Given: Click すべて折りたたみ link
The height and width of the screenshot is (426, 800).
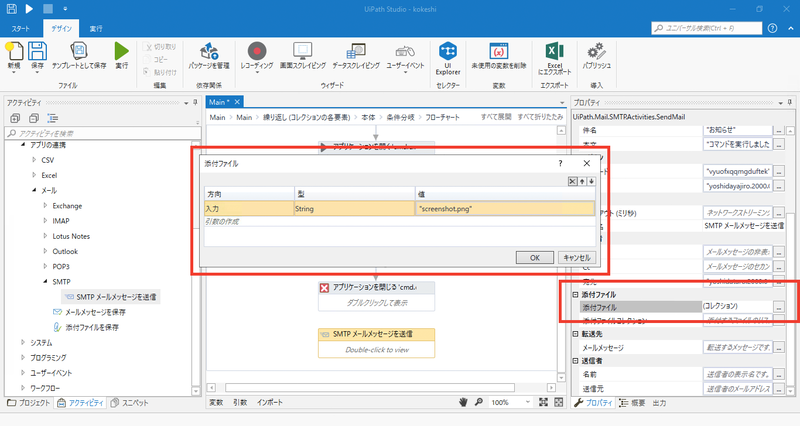Looking at the screenshot, I should [540, 117].
